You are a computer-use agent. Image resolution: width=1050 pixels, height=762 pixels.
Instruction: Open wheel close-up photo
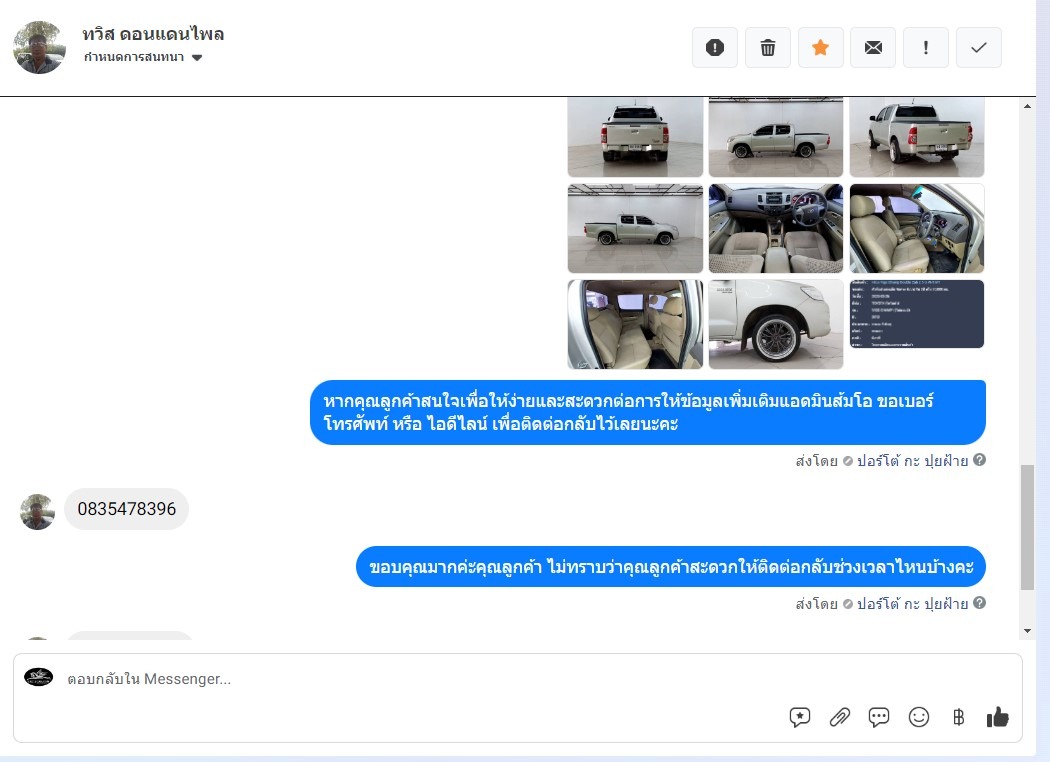tap(775, 324)
